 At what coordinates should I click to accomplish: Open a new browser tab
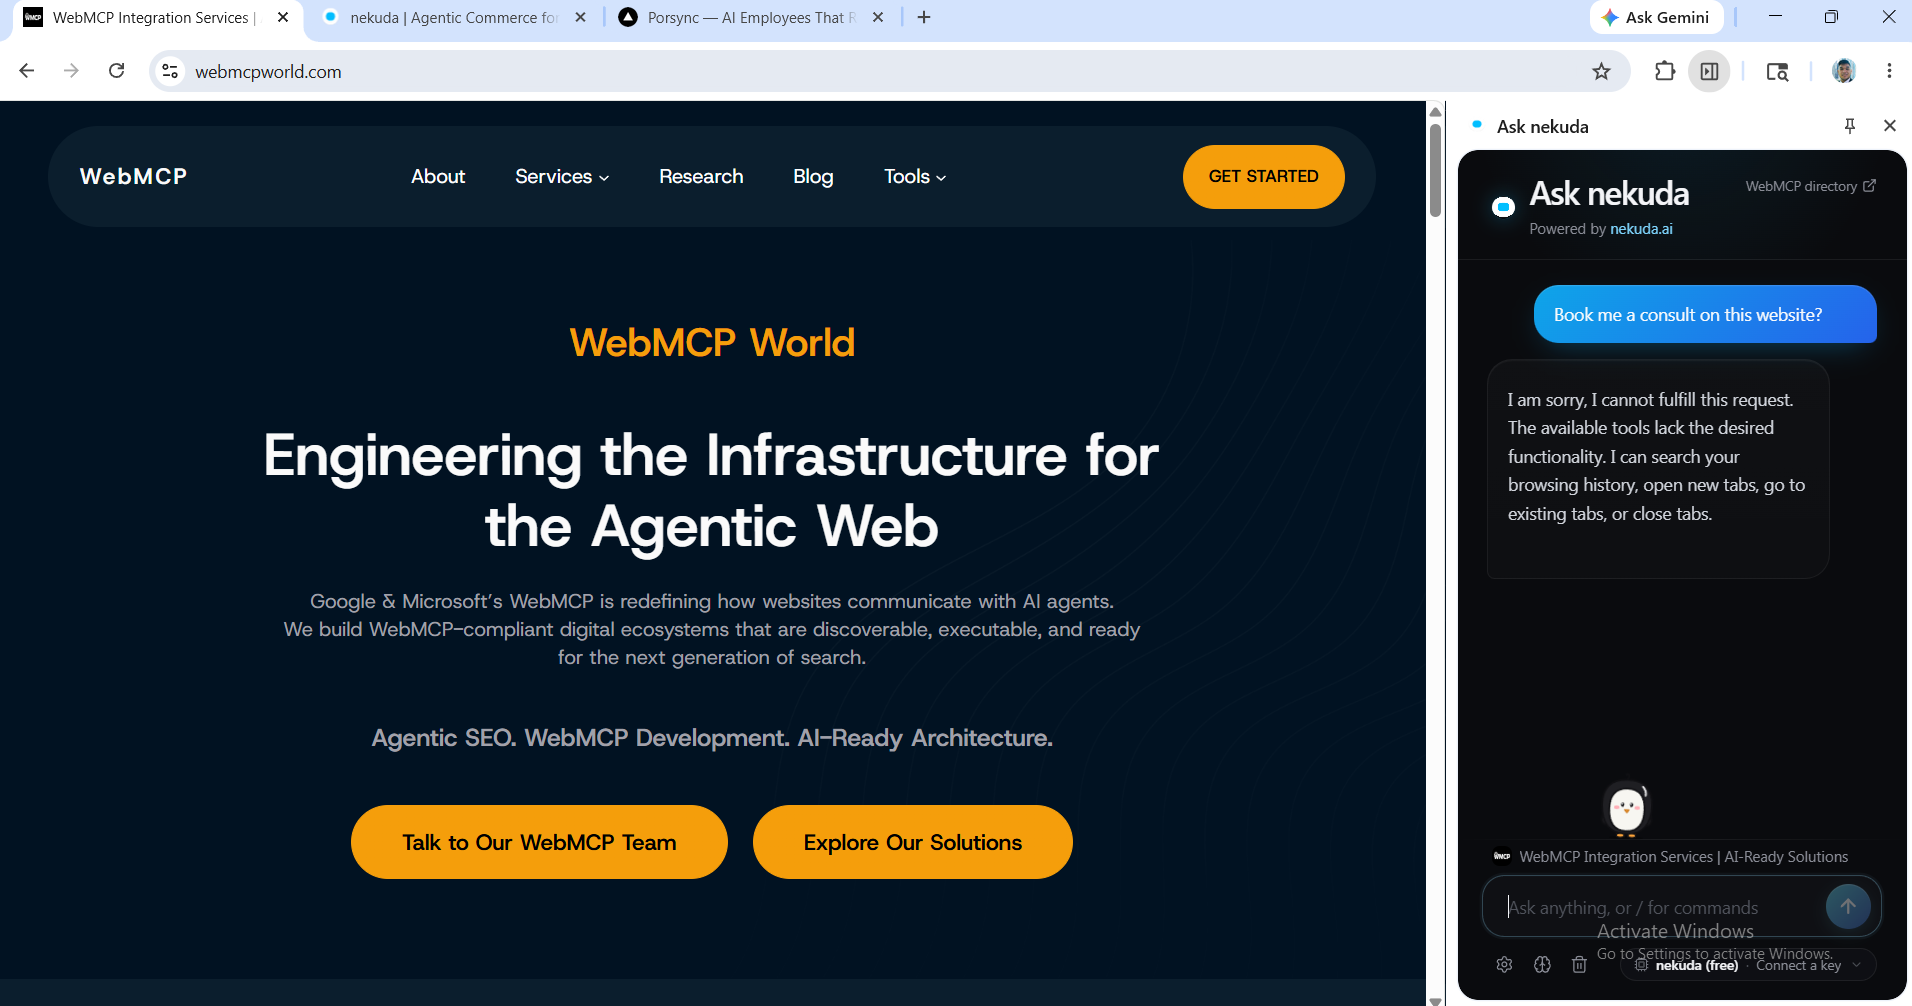click(x=924, y=17)
